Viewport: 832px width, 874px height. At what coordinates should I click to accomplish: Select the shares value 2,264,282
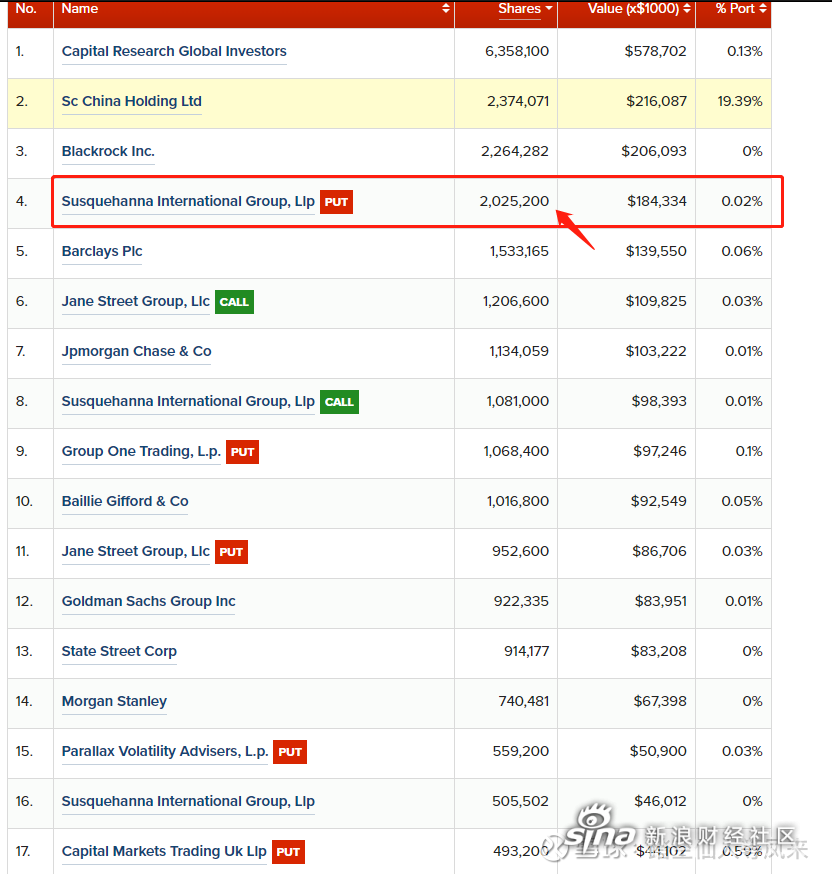[x=515, y=152]
